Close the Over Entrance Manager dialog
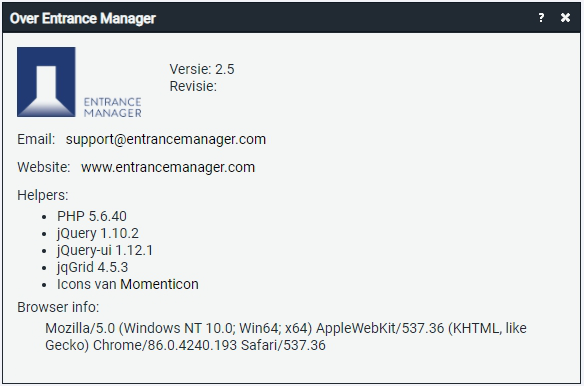Screen dimensions: 584x386 click(565, 18)
